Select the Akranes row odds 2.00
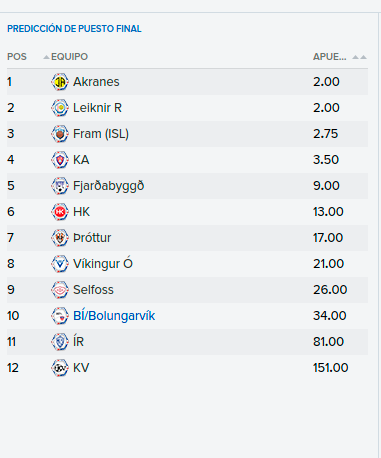The width and height of the screenshot is (381, 458). click(326, 82)
